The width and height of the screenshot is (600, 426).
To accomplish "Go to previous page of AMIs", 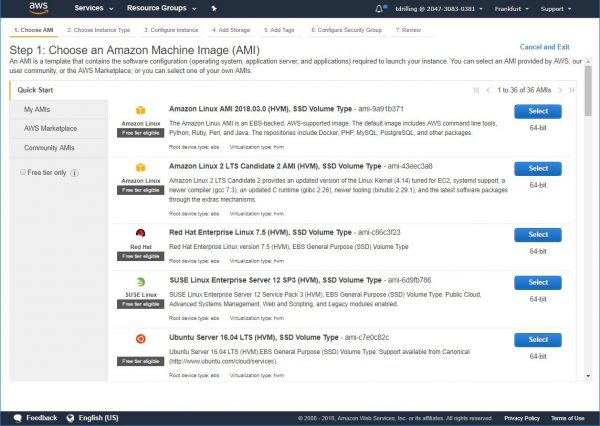I will point(488,90).
